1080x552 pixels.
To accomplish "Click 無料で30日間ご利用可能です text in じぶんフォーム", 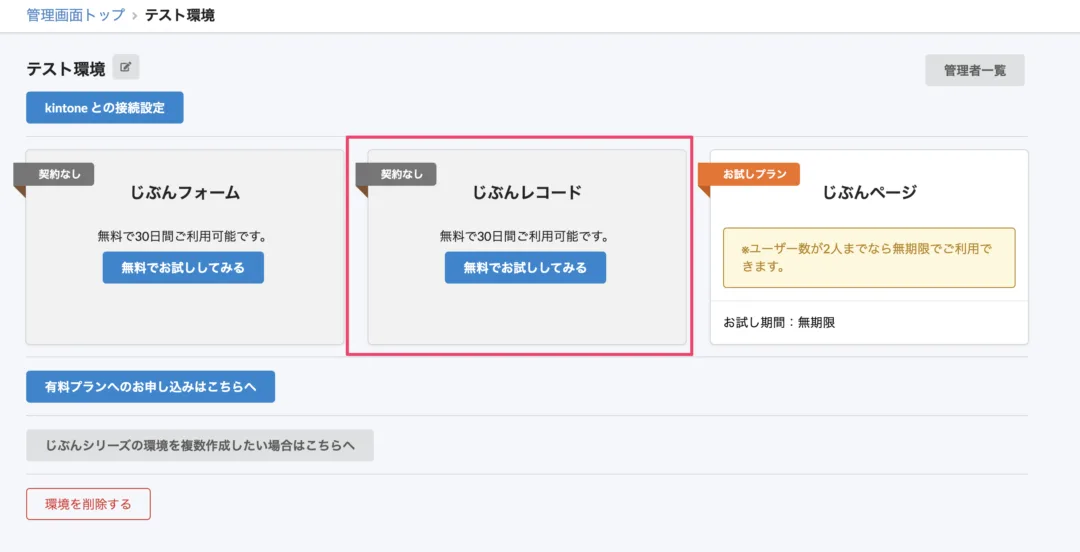I will (x=183, y=236).
